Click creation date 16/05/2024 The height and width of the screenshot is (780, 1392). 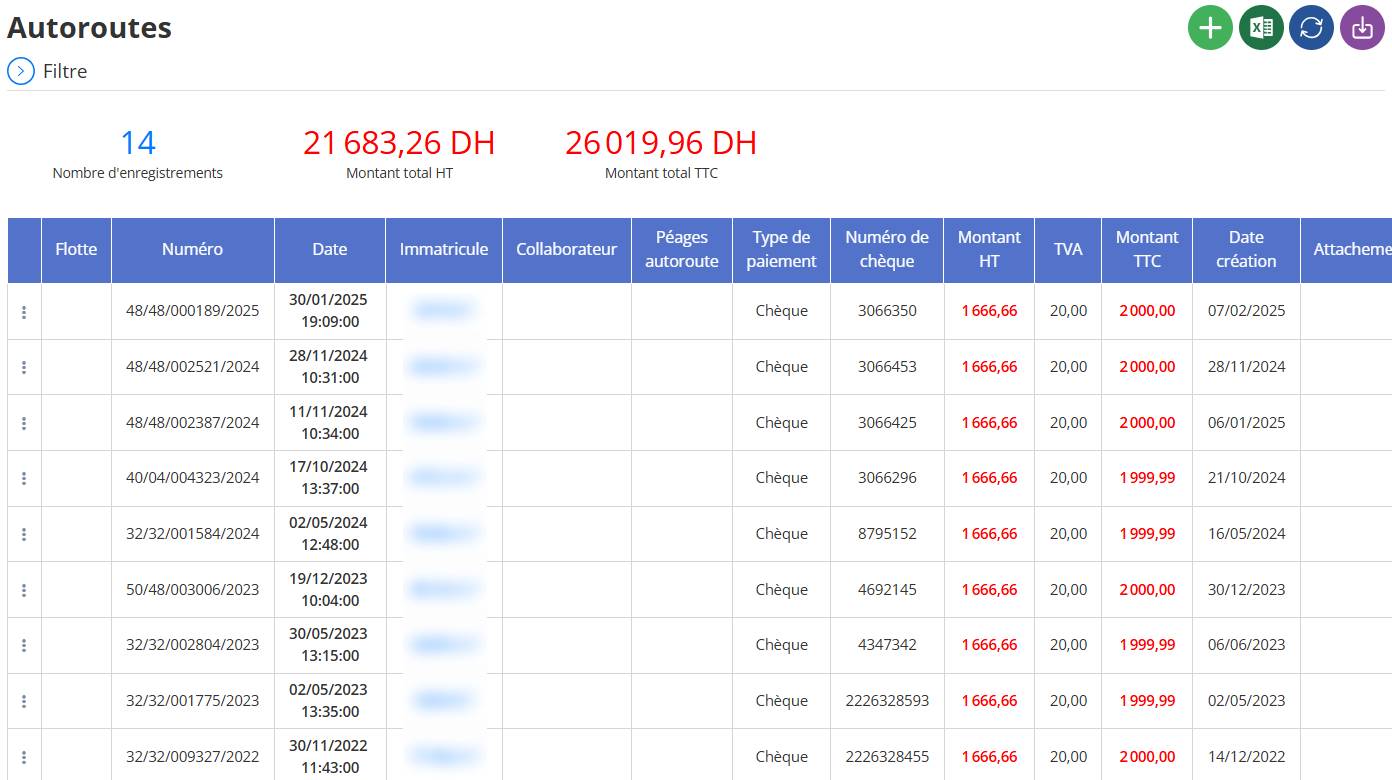[1246, 534]
